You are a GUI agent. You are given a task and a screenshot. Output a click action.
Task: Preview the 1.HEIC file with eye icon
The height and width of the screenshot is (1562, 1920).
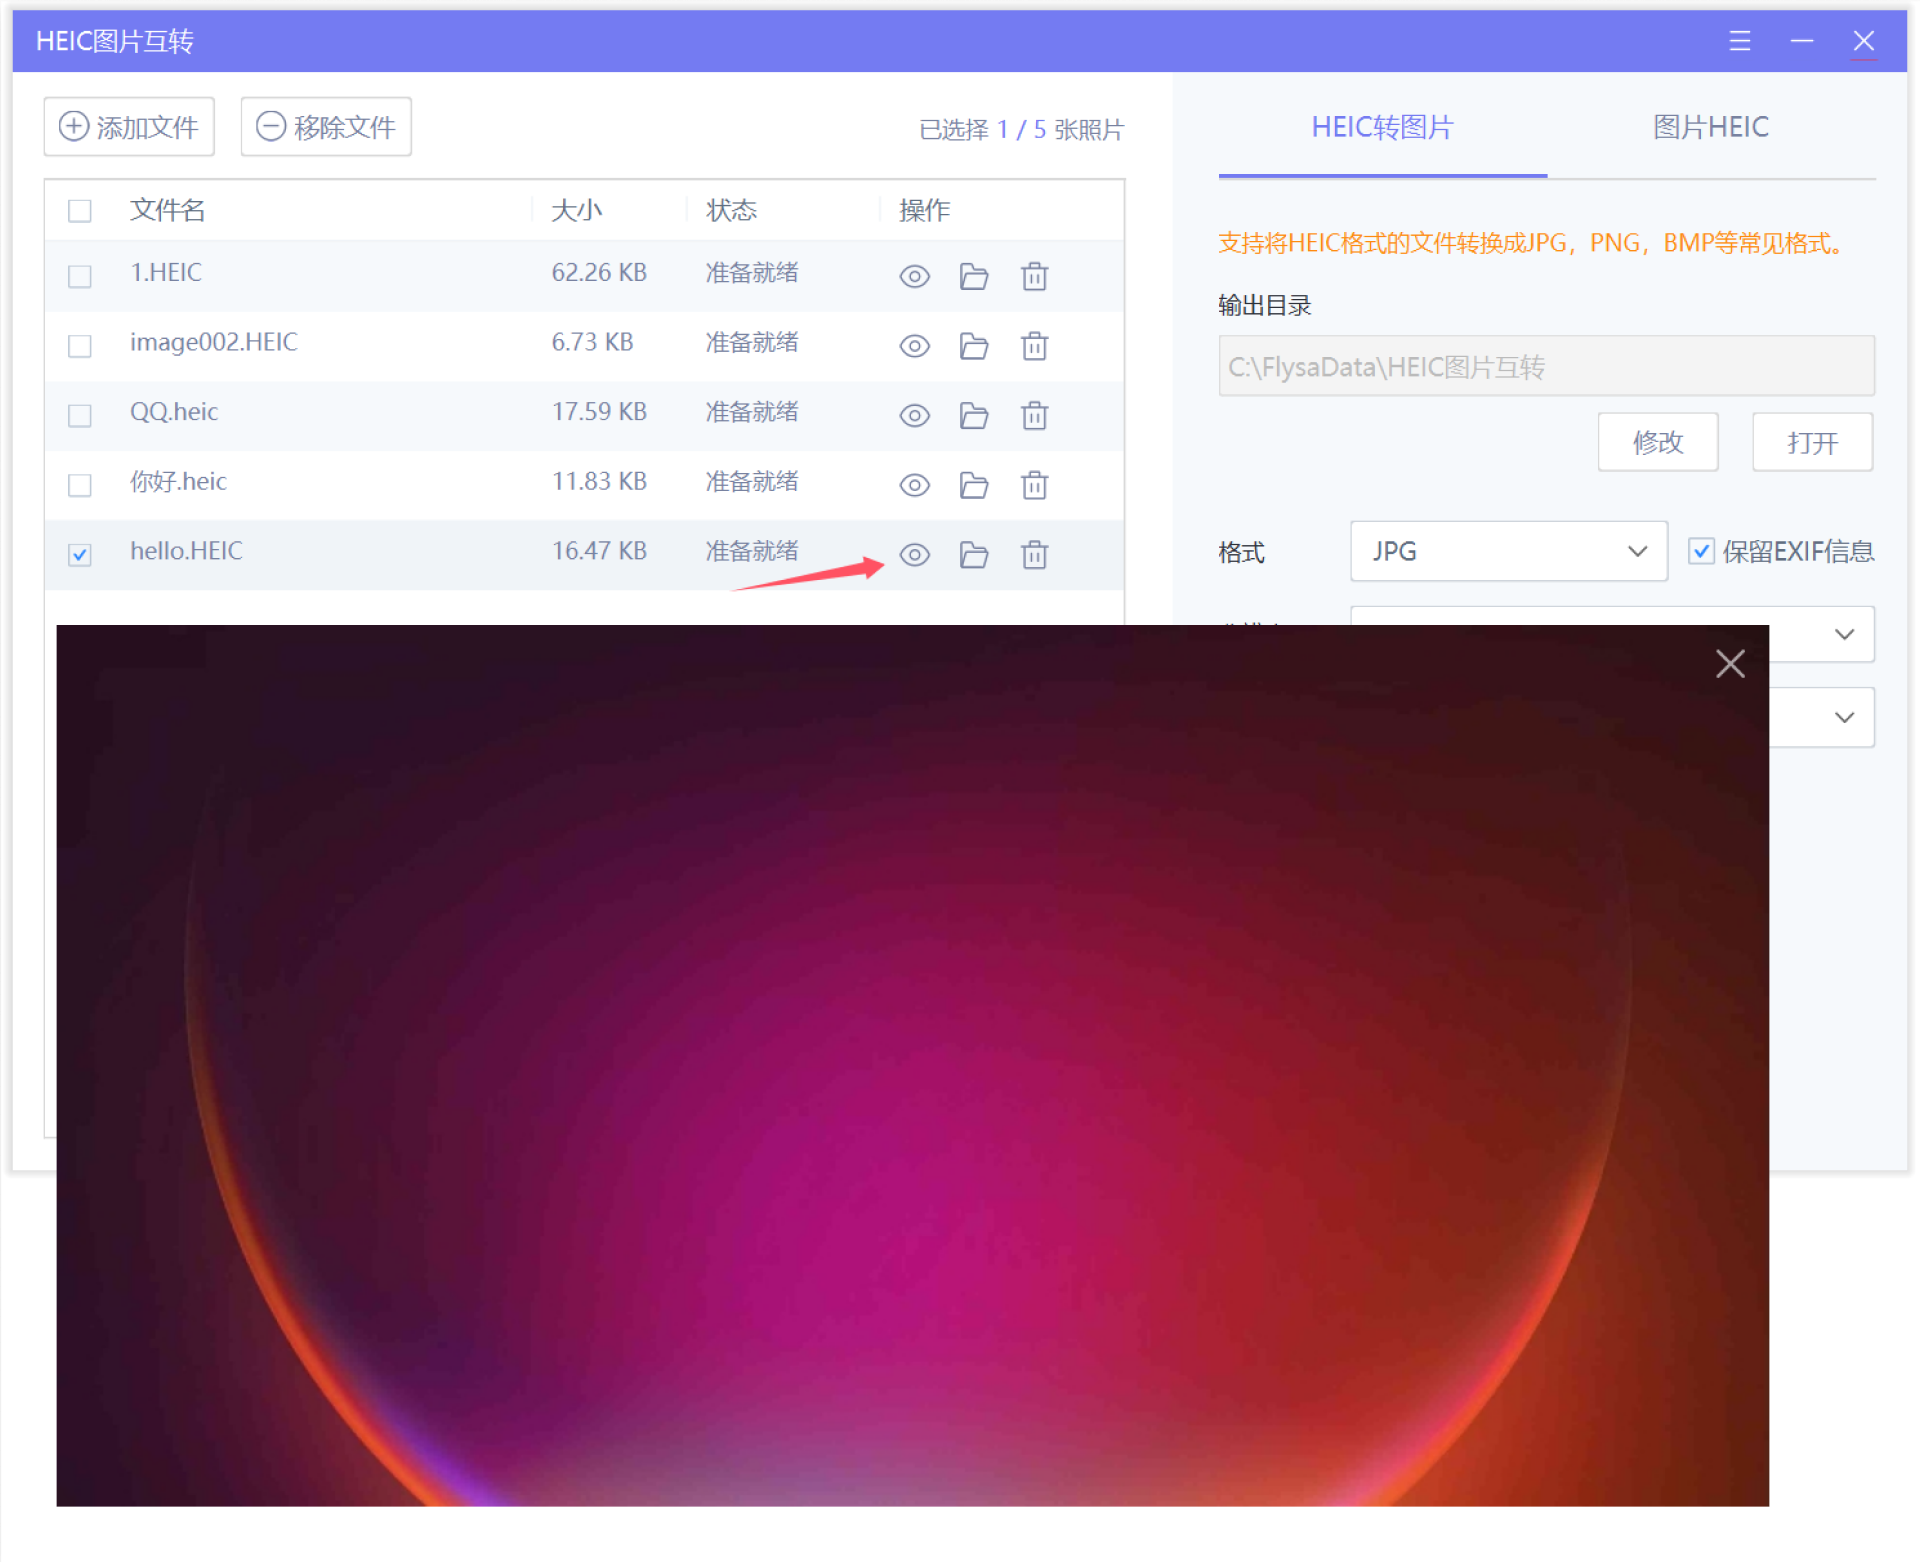pos(914,276)
